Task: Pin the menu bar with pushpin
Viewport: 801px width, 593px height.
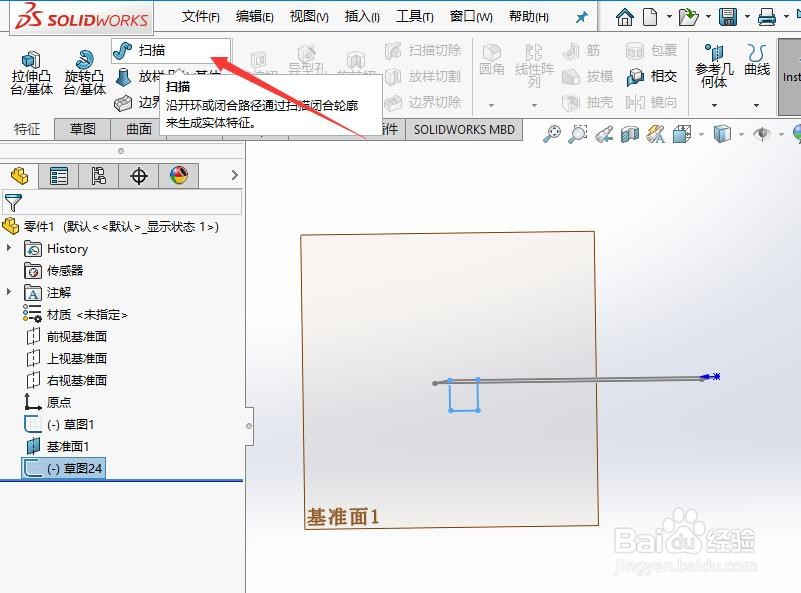Action: pyautogui.click(x=581, y=17)
